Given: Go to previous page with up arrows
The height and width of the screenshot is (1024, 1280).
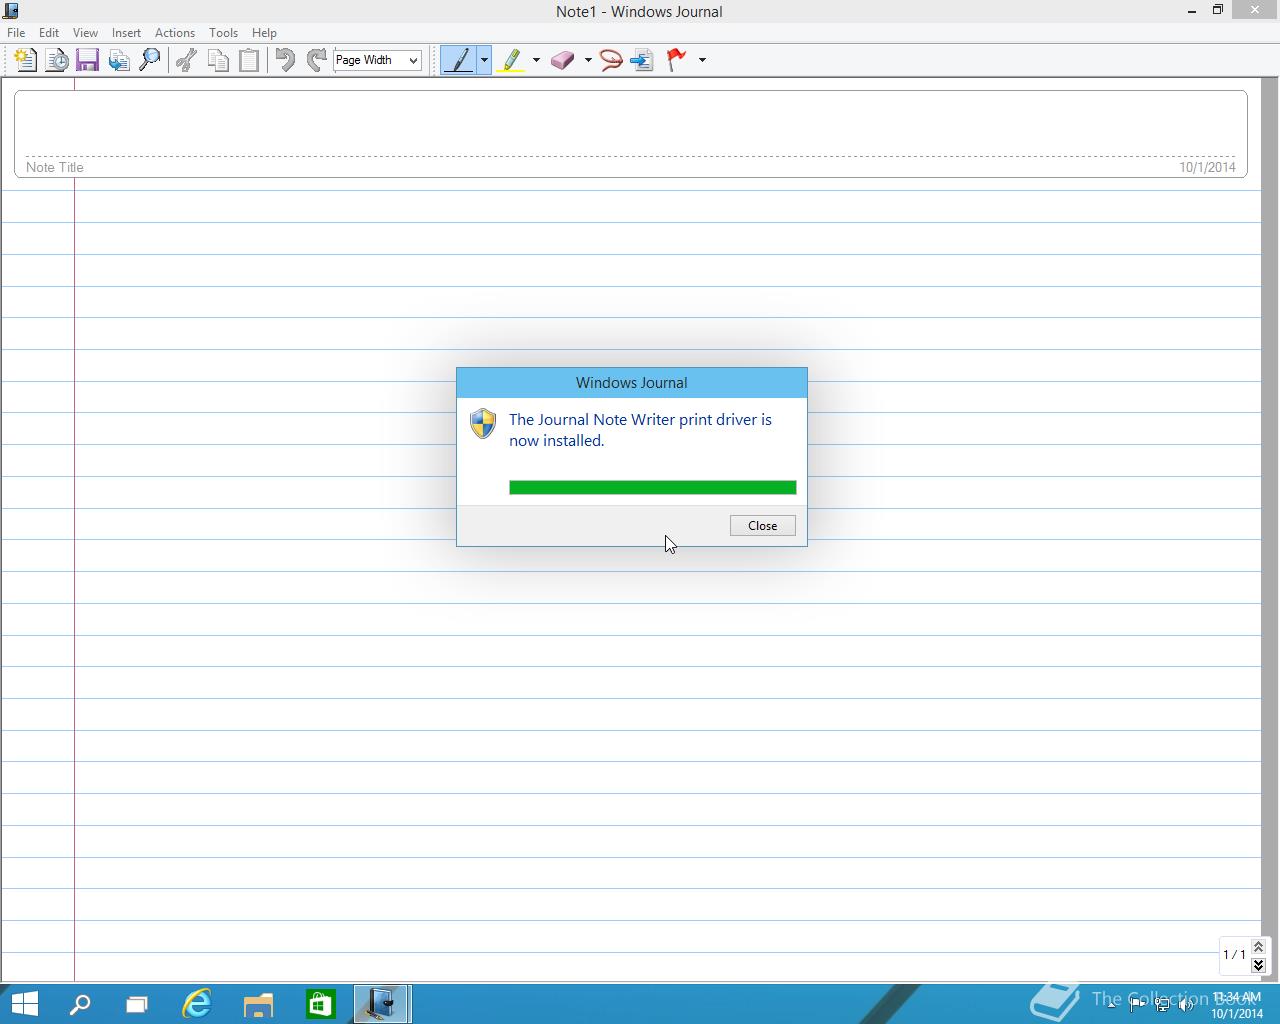Looking at the screenshot, I should tap(1258, 946).
